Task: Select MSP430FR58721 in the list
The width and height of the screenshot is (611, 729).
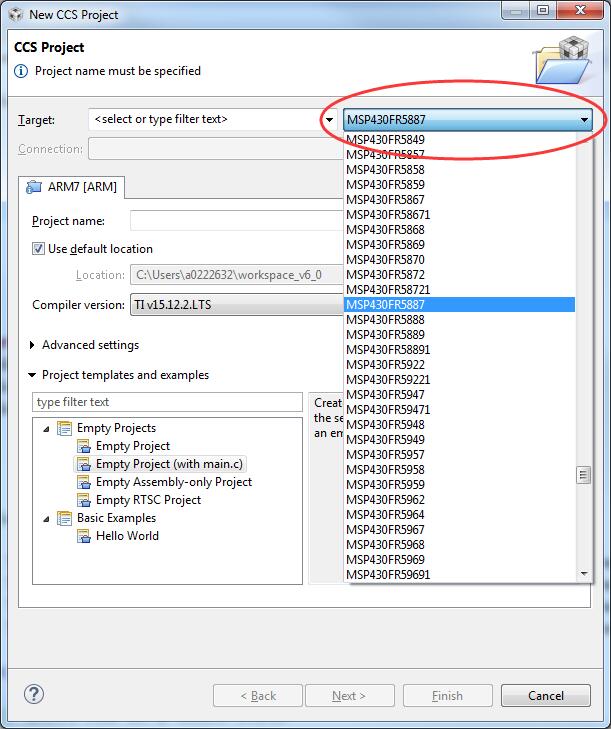Action: [459, 290]
